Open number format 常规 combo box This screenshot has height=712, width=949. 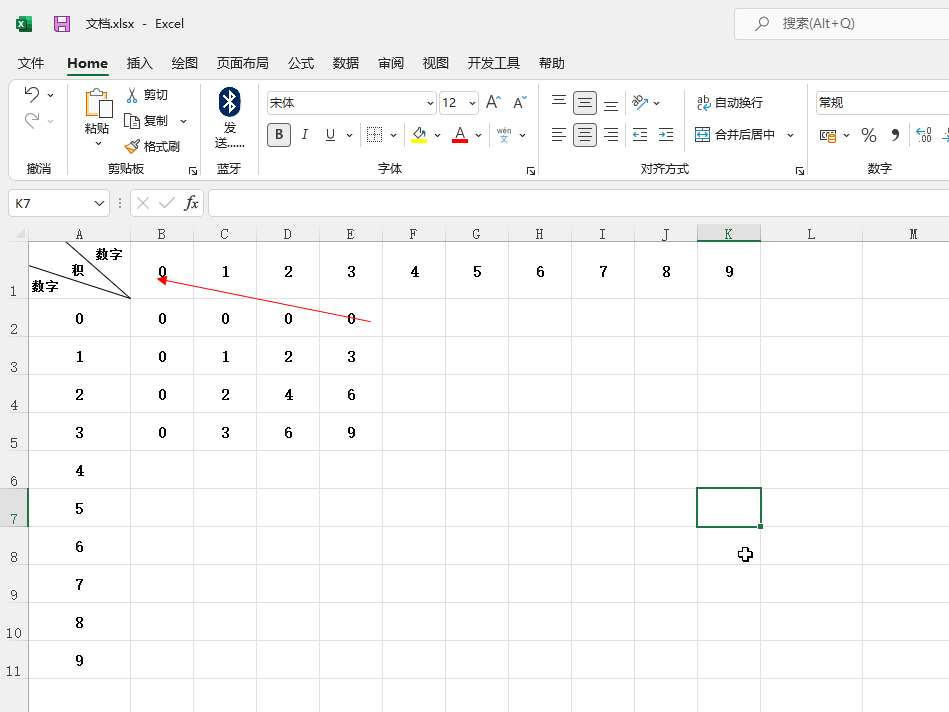[882, 102]
